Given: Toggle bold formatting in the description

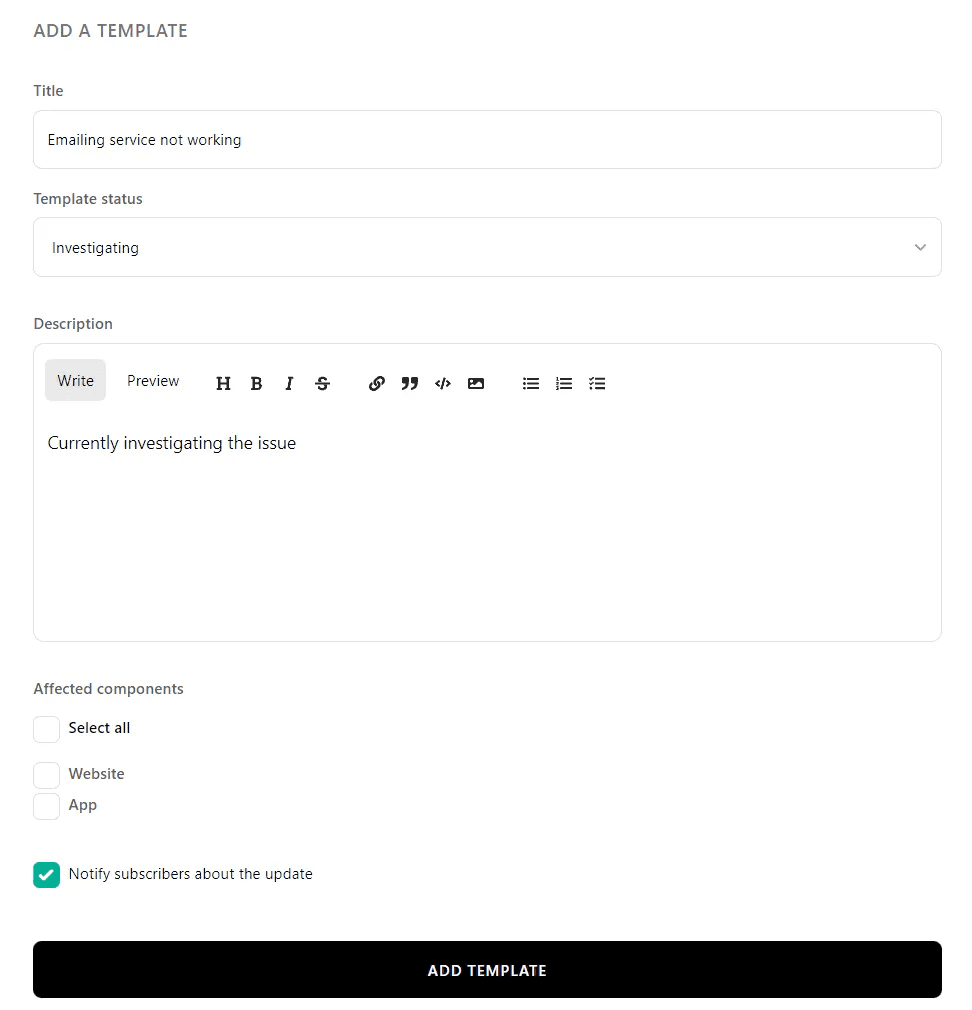Looking at the screenshot, I should click(x=256, y=384).
